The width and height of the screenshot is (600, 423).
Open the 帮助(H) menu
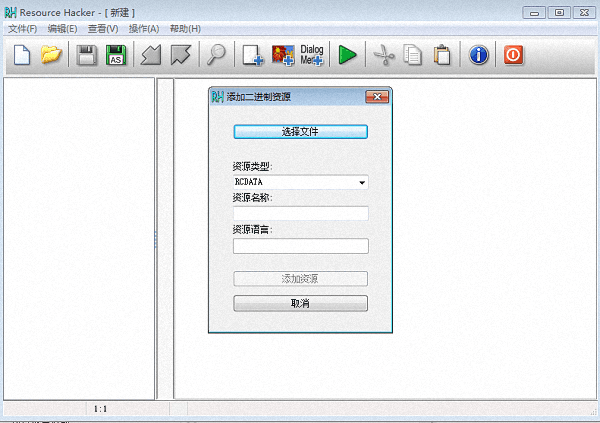coord(185,29)
